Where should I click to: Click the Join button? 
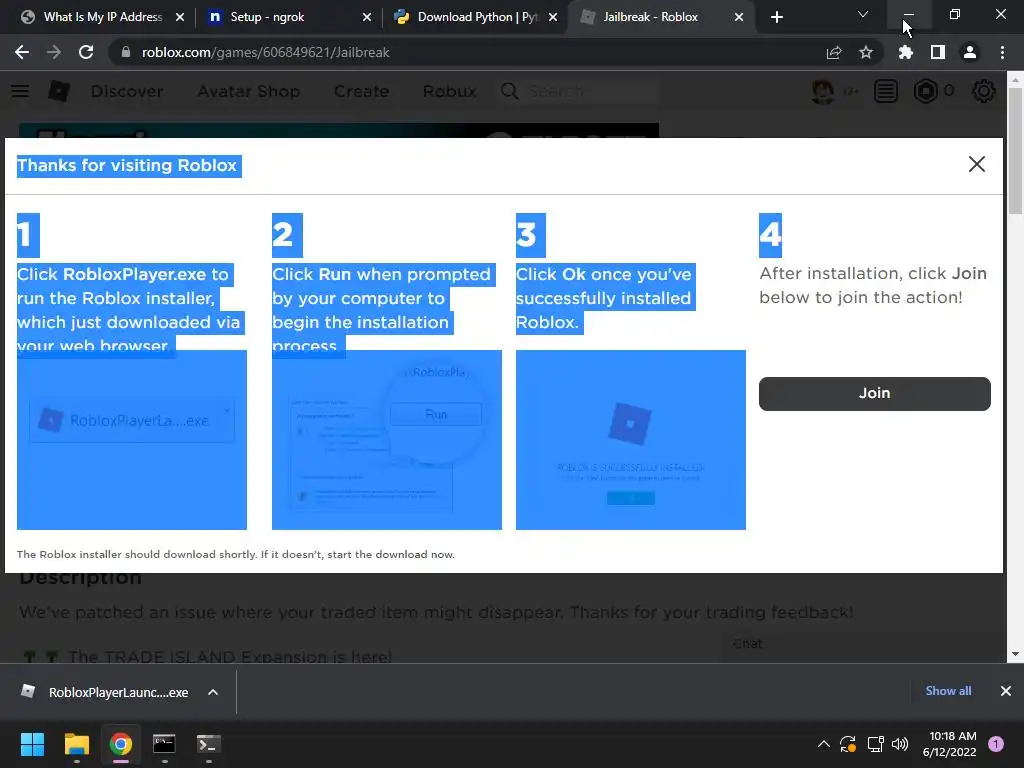point(874,393)
